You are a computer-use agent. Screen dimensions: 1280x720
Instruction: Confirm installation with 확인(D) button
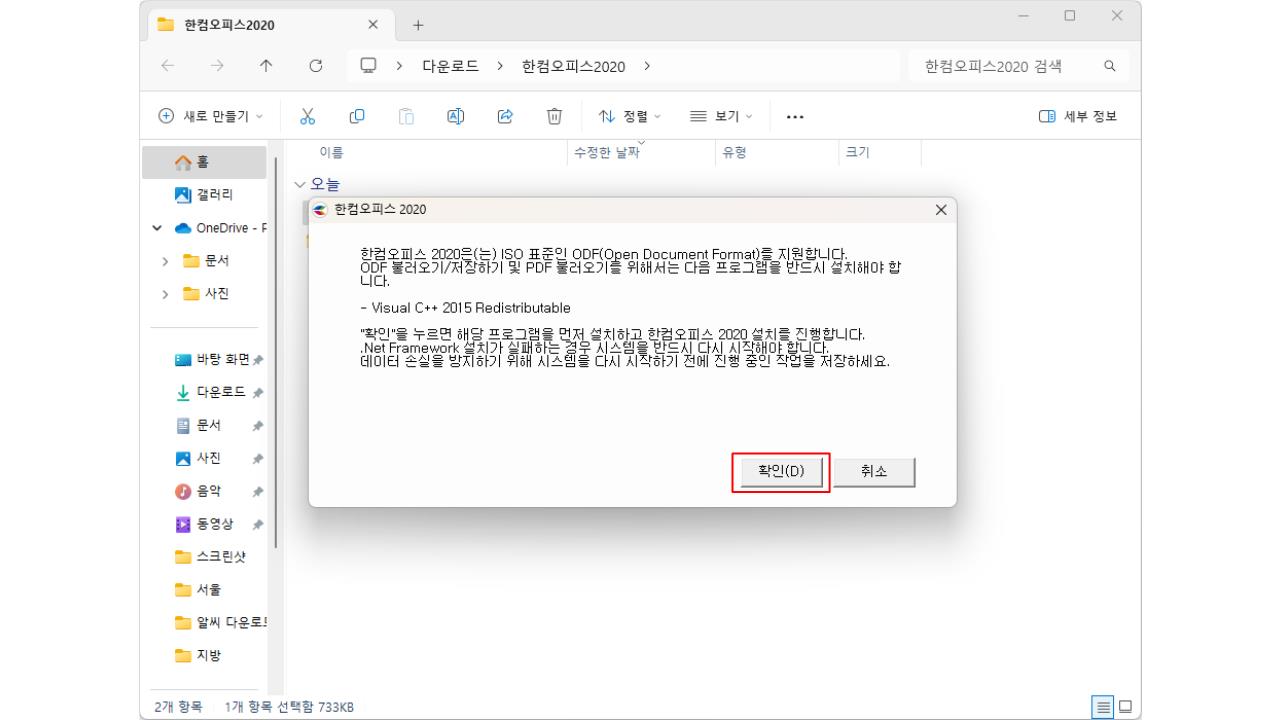point(781,471)
